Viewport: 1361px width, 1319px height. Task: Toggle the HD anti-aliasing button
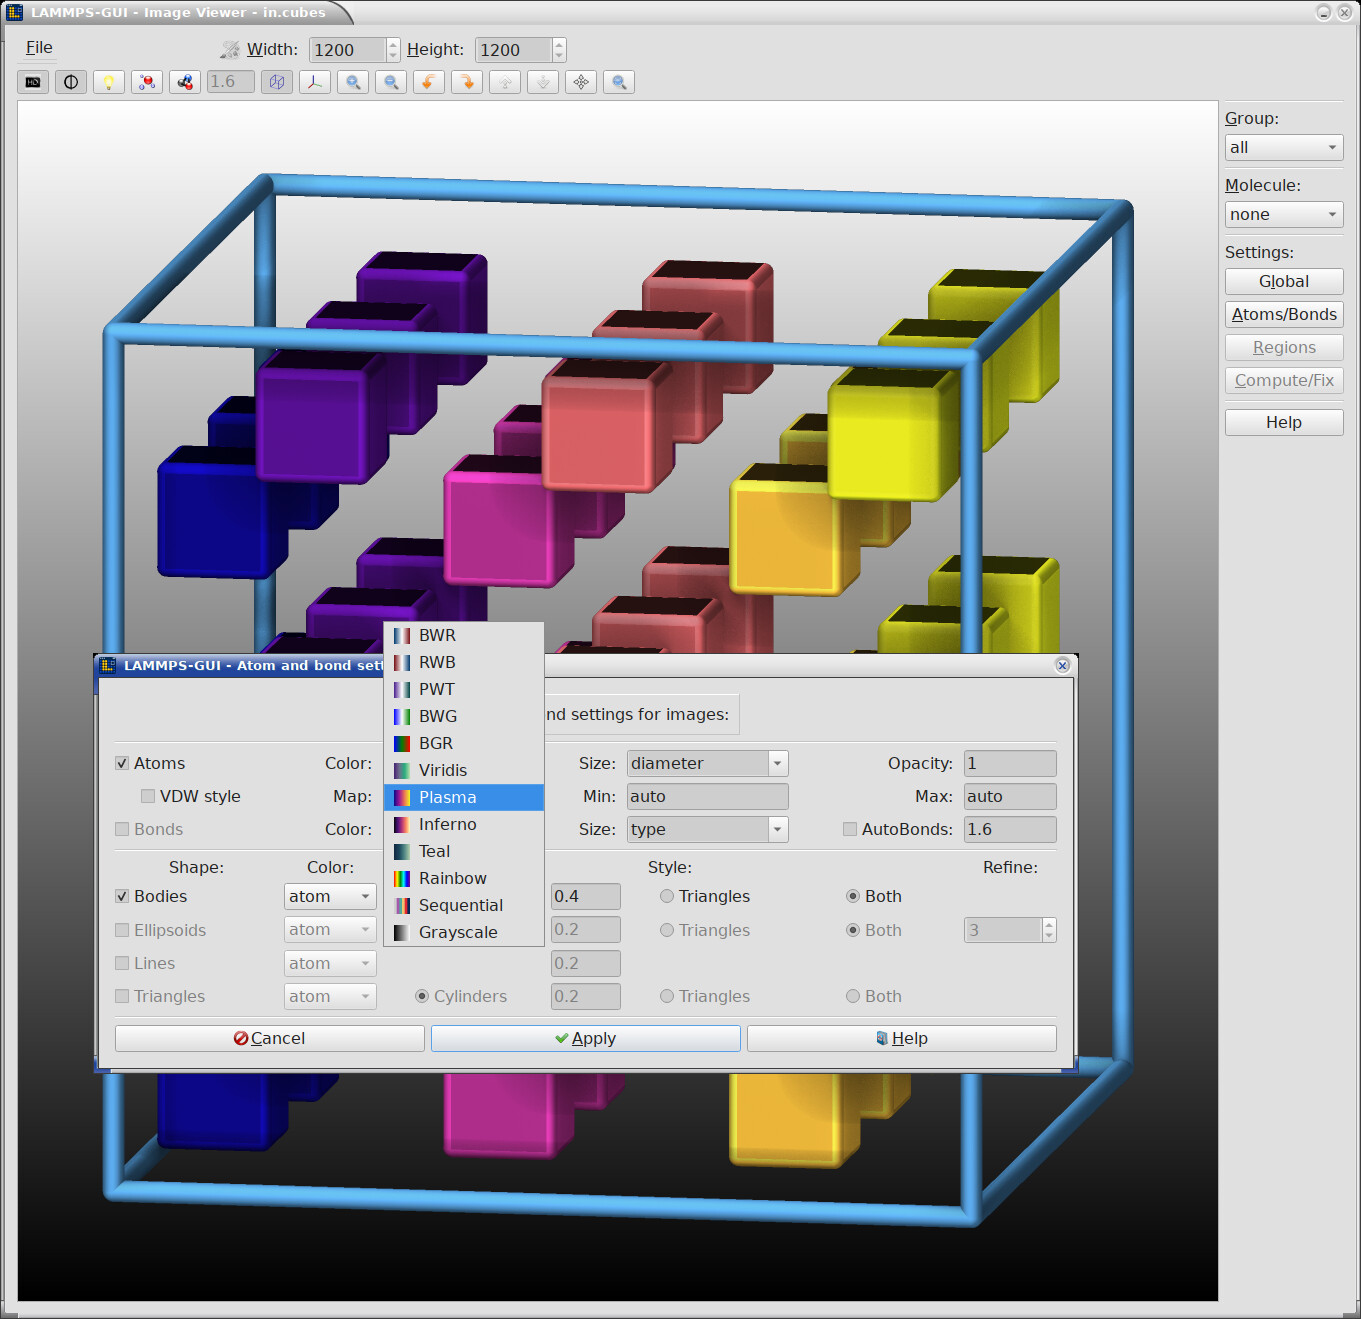tap(33, 82)
